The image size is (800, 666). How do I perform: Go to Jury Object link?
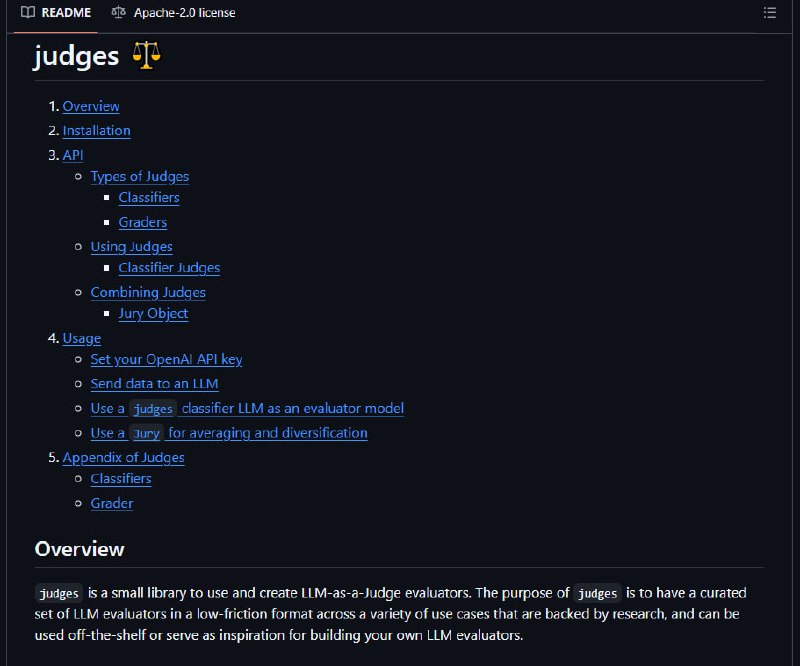point(154,313)
